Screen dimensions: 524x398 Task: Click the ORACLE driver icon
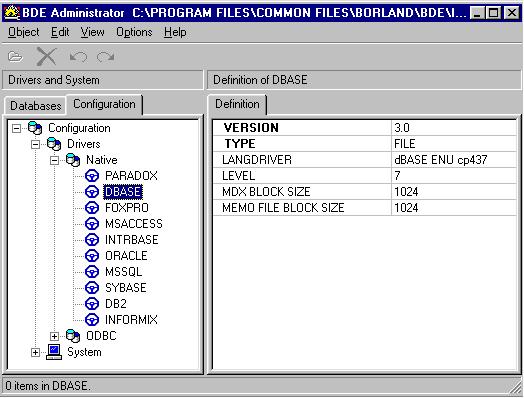[92, 256]
